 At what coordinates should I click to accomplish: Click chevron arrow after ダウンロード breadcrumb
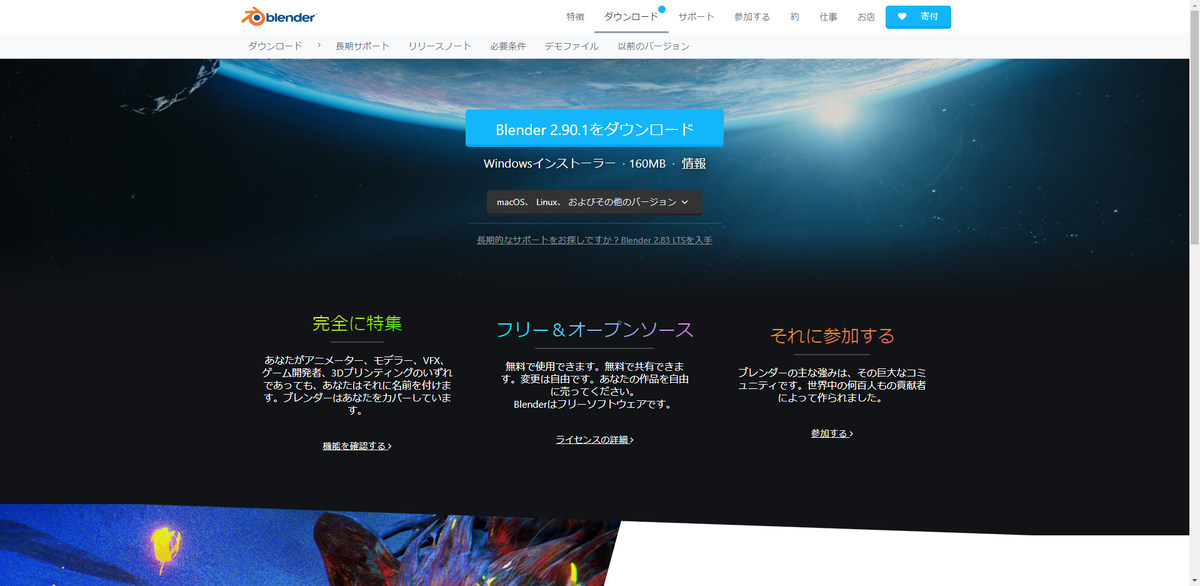point(319,45)
